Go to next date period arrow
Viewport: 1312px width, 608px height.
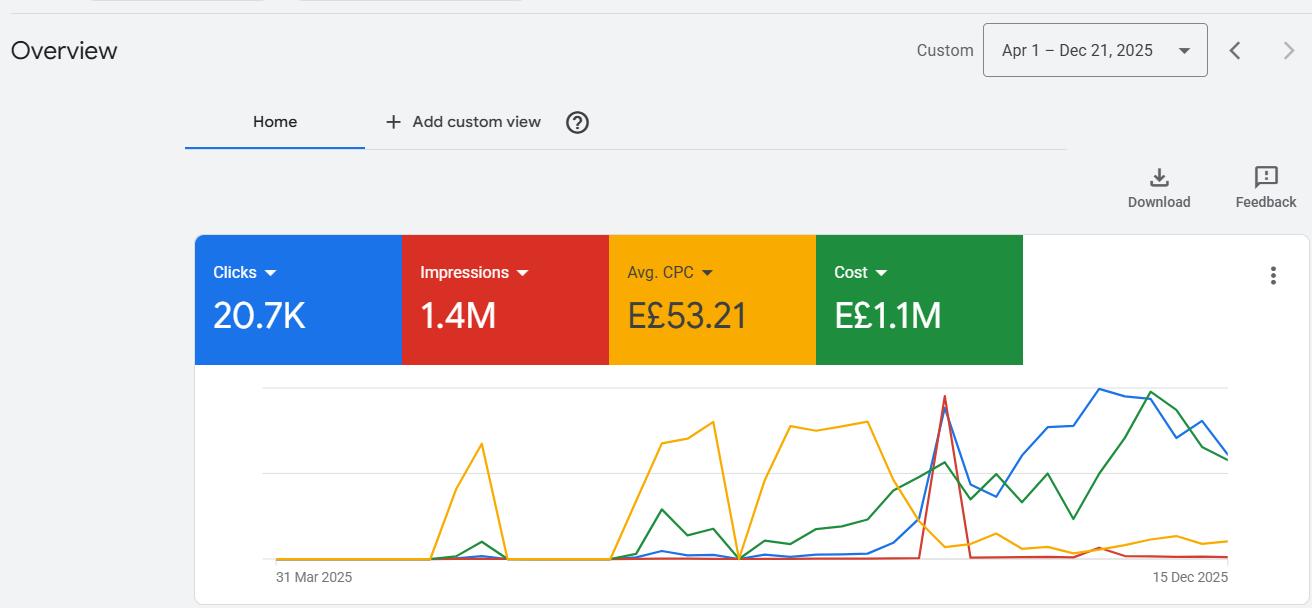(x=1289, y=50)
